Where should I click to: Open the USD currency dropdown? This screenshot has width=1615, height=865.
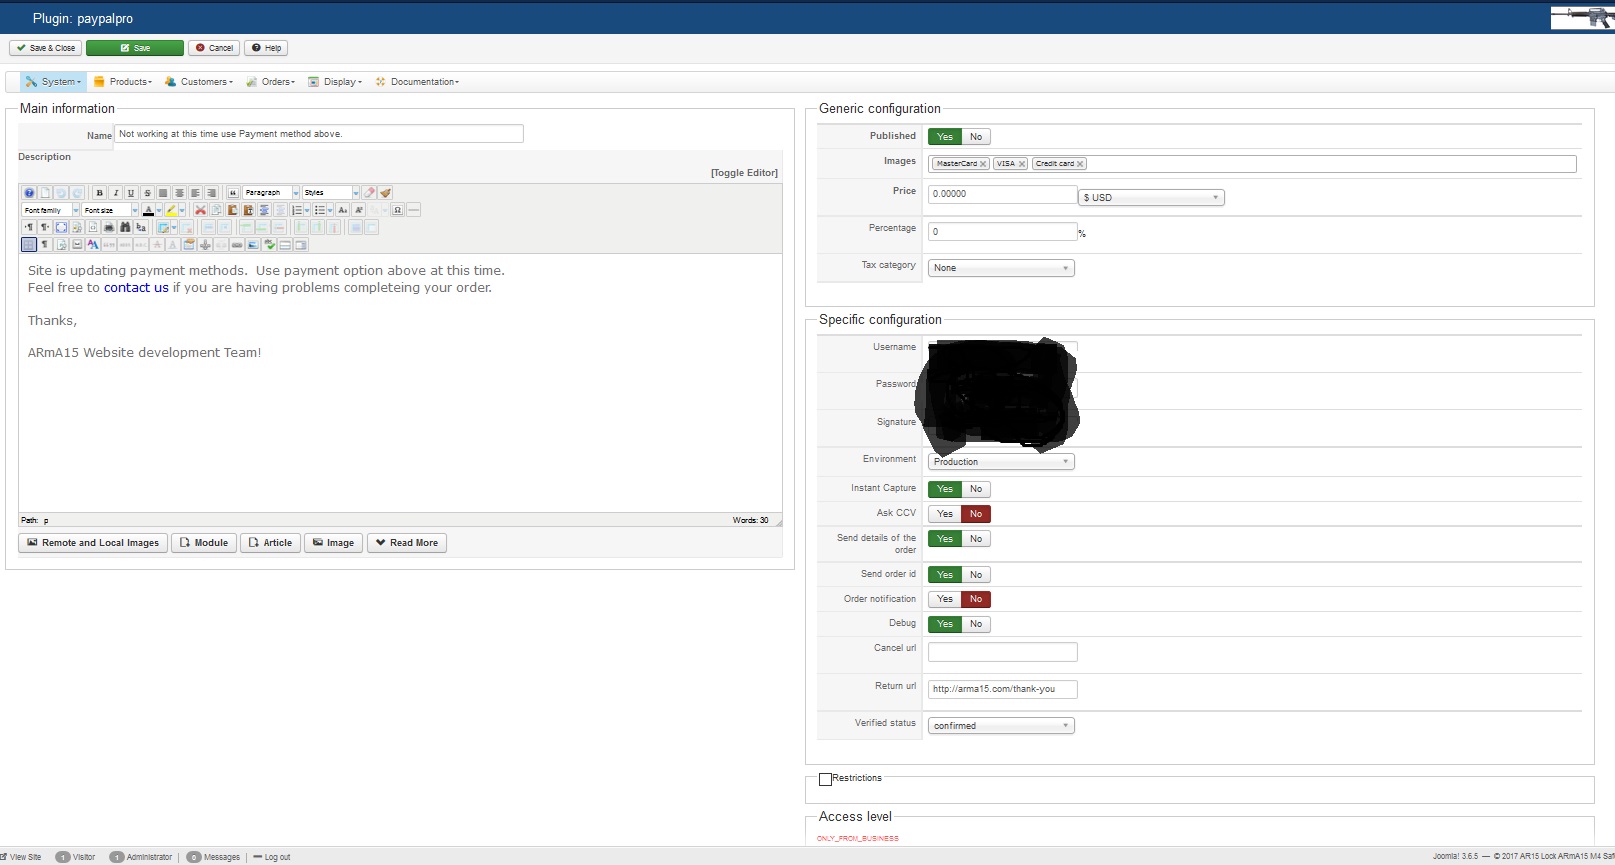click(1151, 198)
